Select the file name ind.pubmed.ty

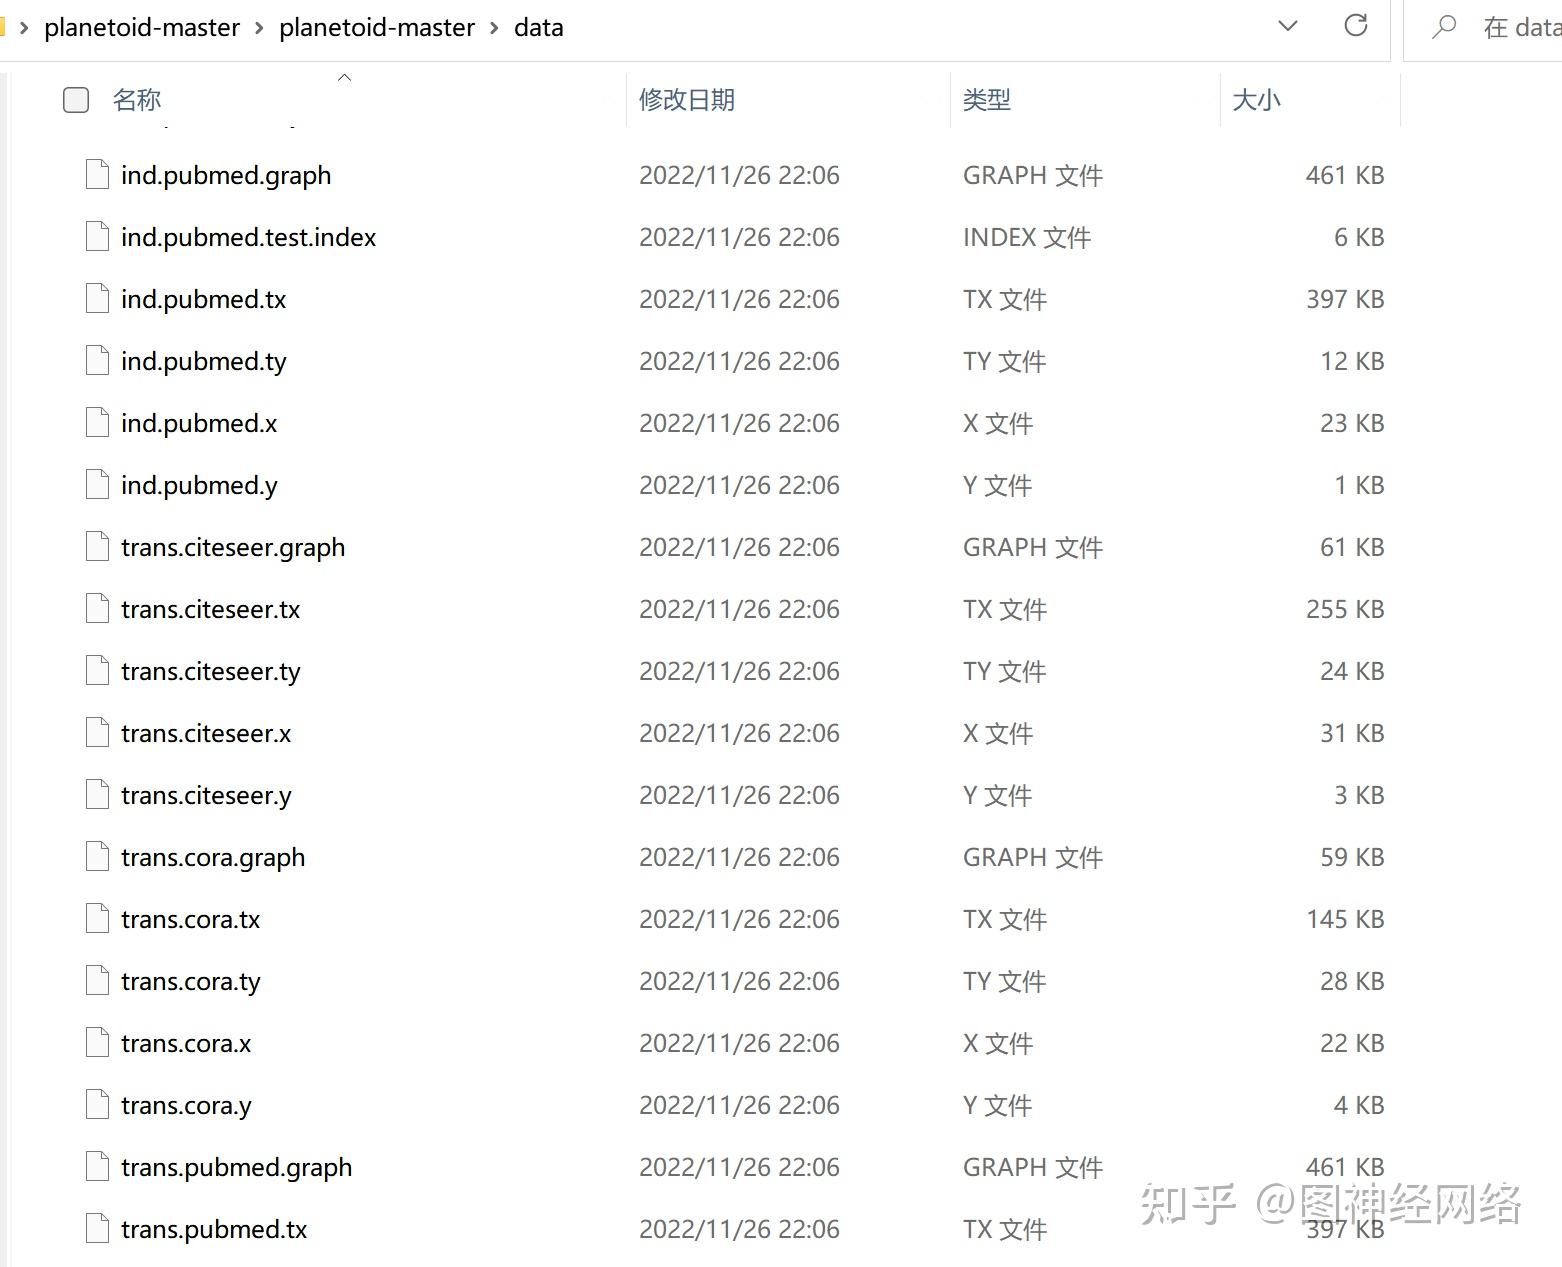204,362
